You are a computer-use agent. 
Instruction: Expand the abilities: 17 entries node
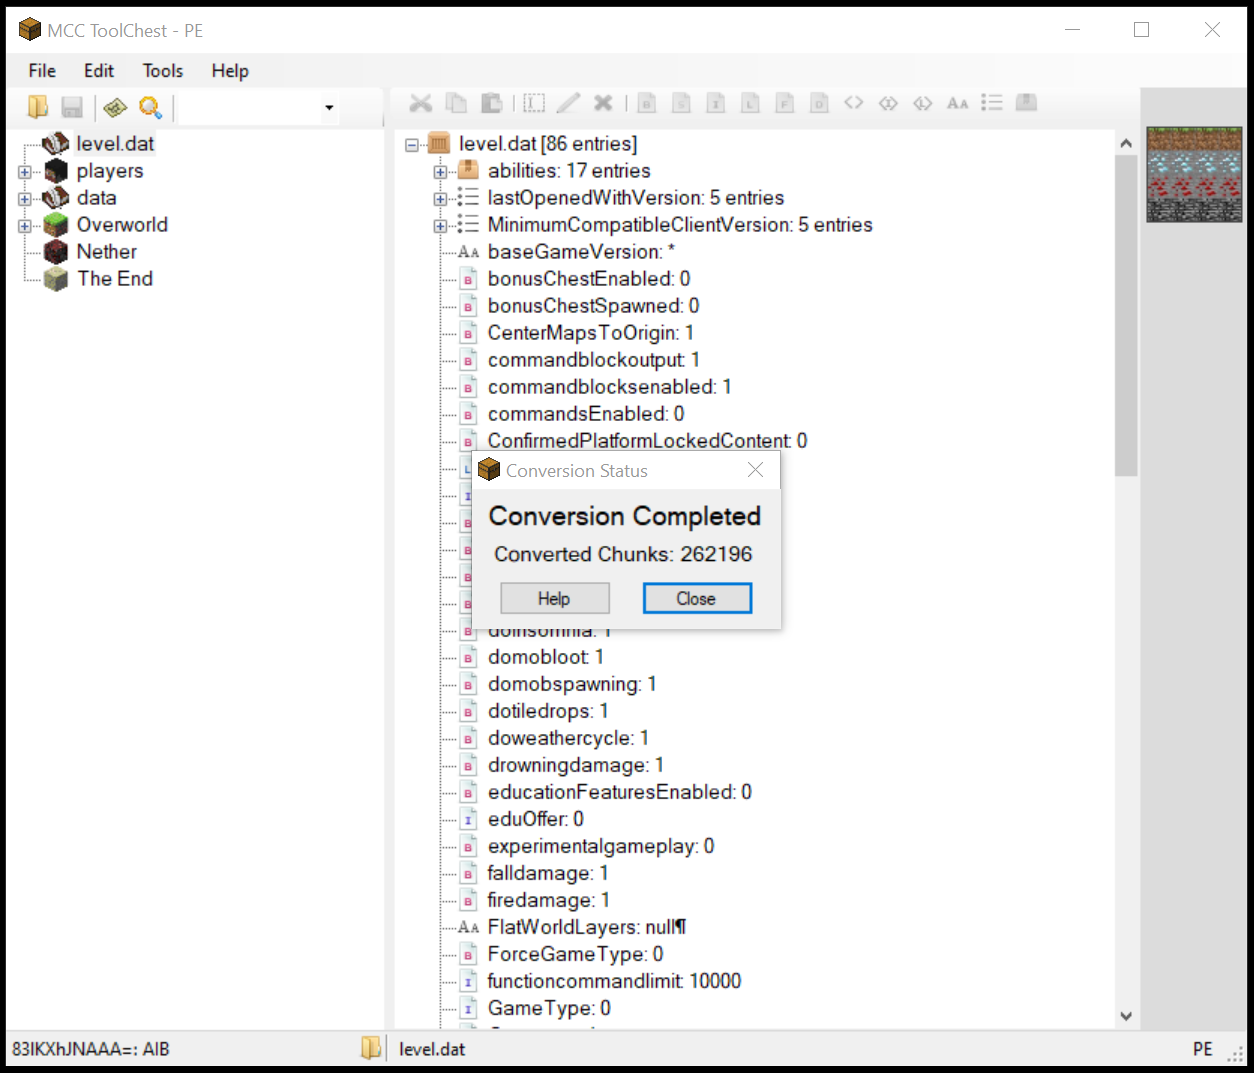pyautogui.click(x=440, y=172)
